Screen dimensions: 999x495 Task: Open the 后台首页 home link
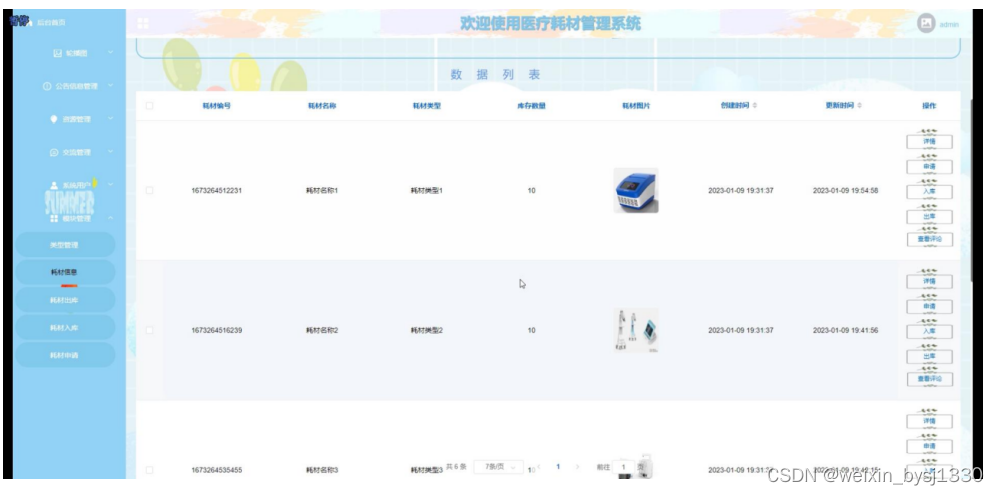click(51, 23)
